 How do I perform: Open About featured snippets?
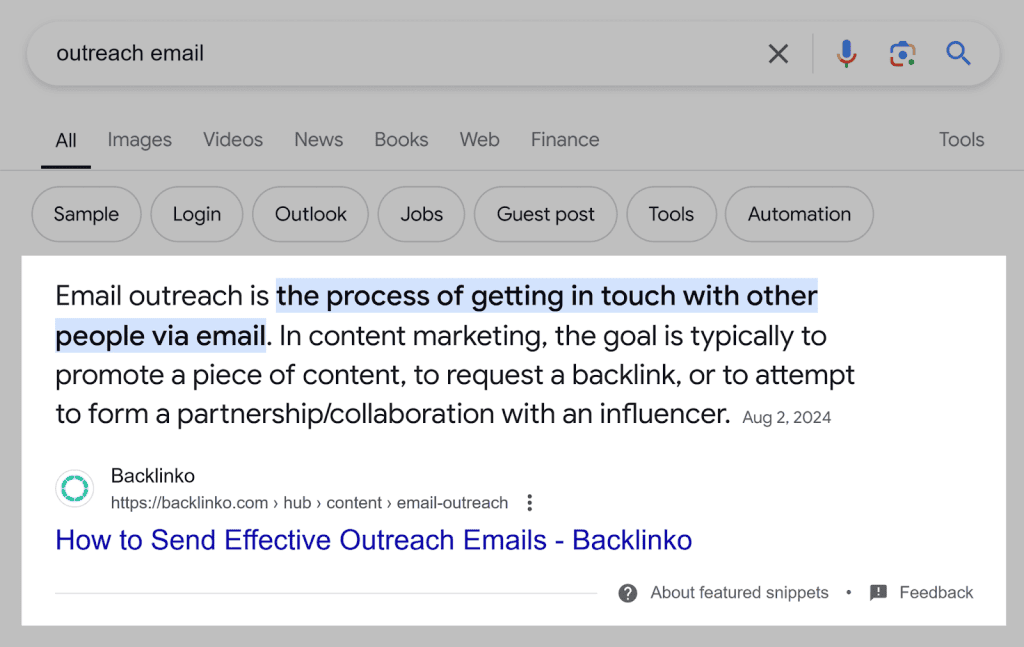pyautogui.click(x=739, y=593)
